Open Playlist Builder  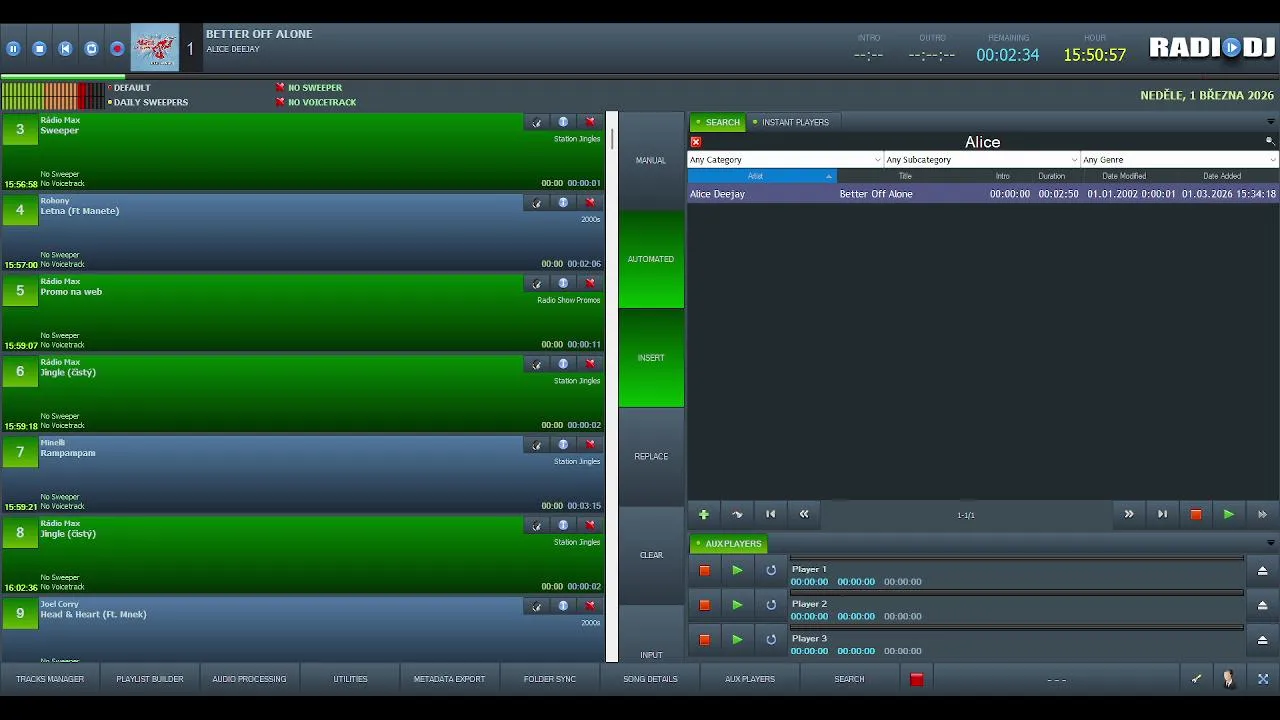click(150, 679)
